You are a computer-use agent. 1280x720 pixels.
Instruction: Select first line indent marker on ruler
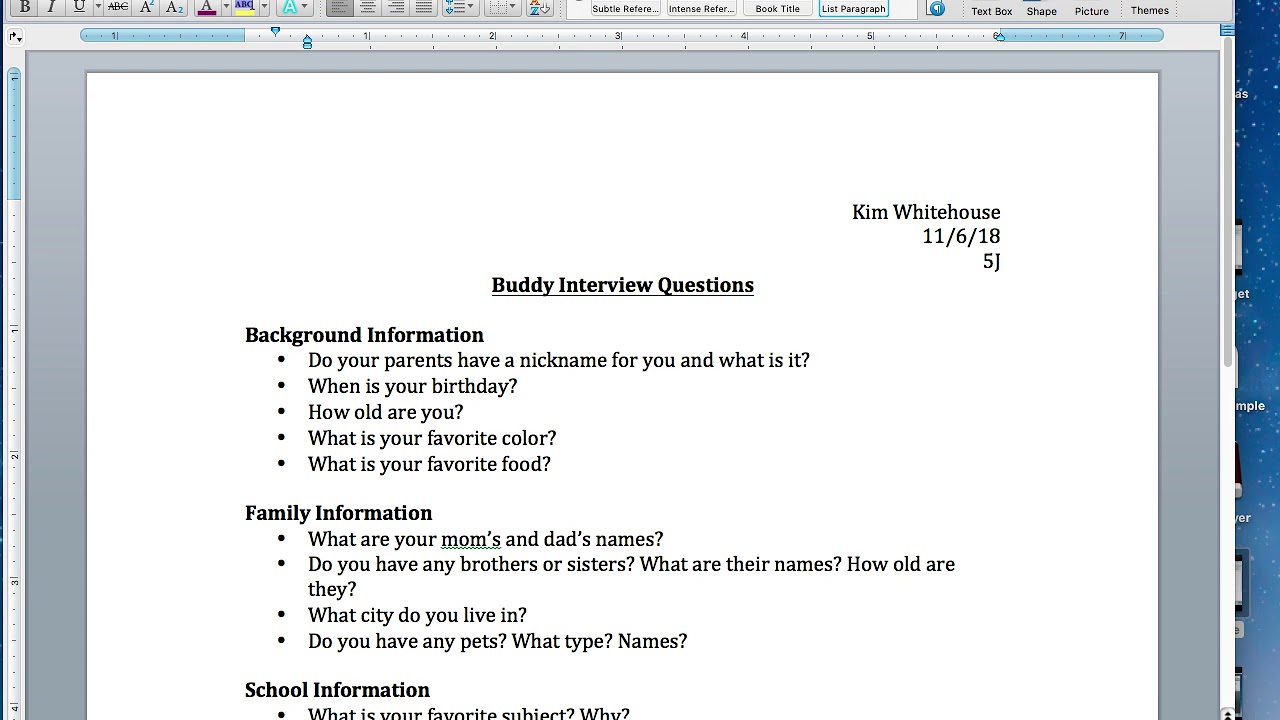(276, 32)
